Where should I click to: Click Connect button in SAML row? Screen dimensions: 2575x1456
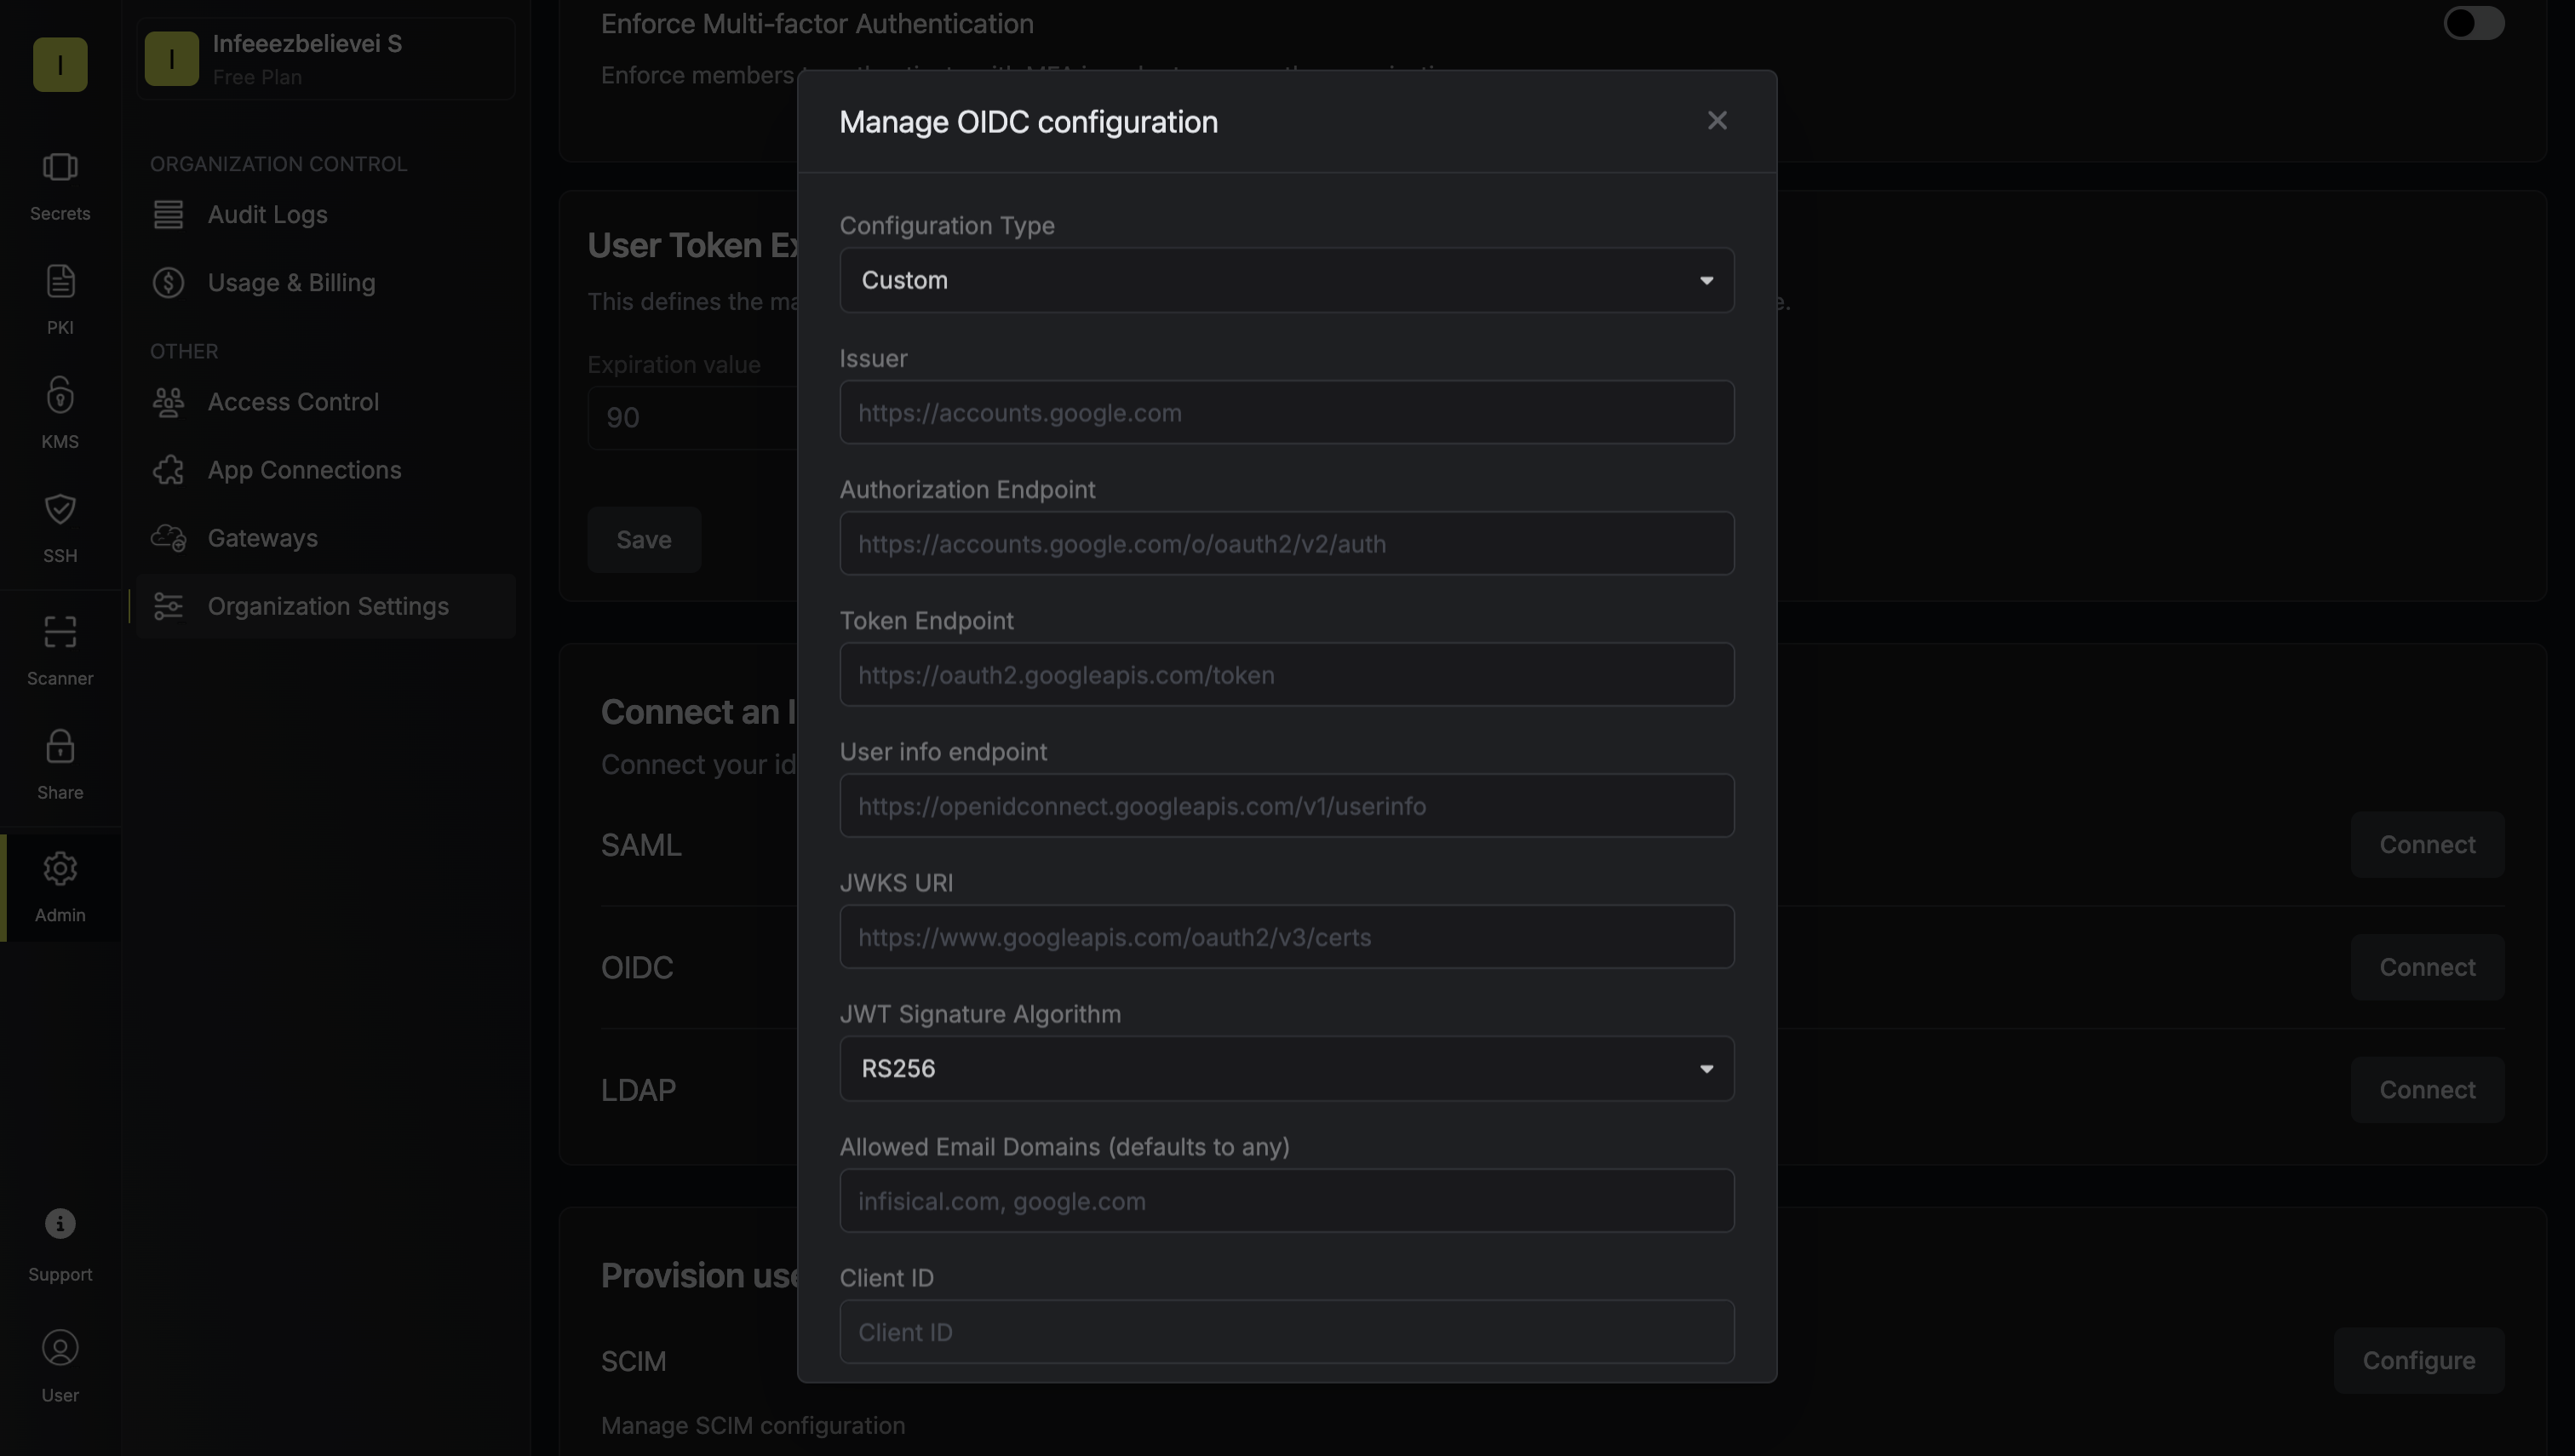click(x=2427, y=845)
